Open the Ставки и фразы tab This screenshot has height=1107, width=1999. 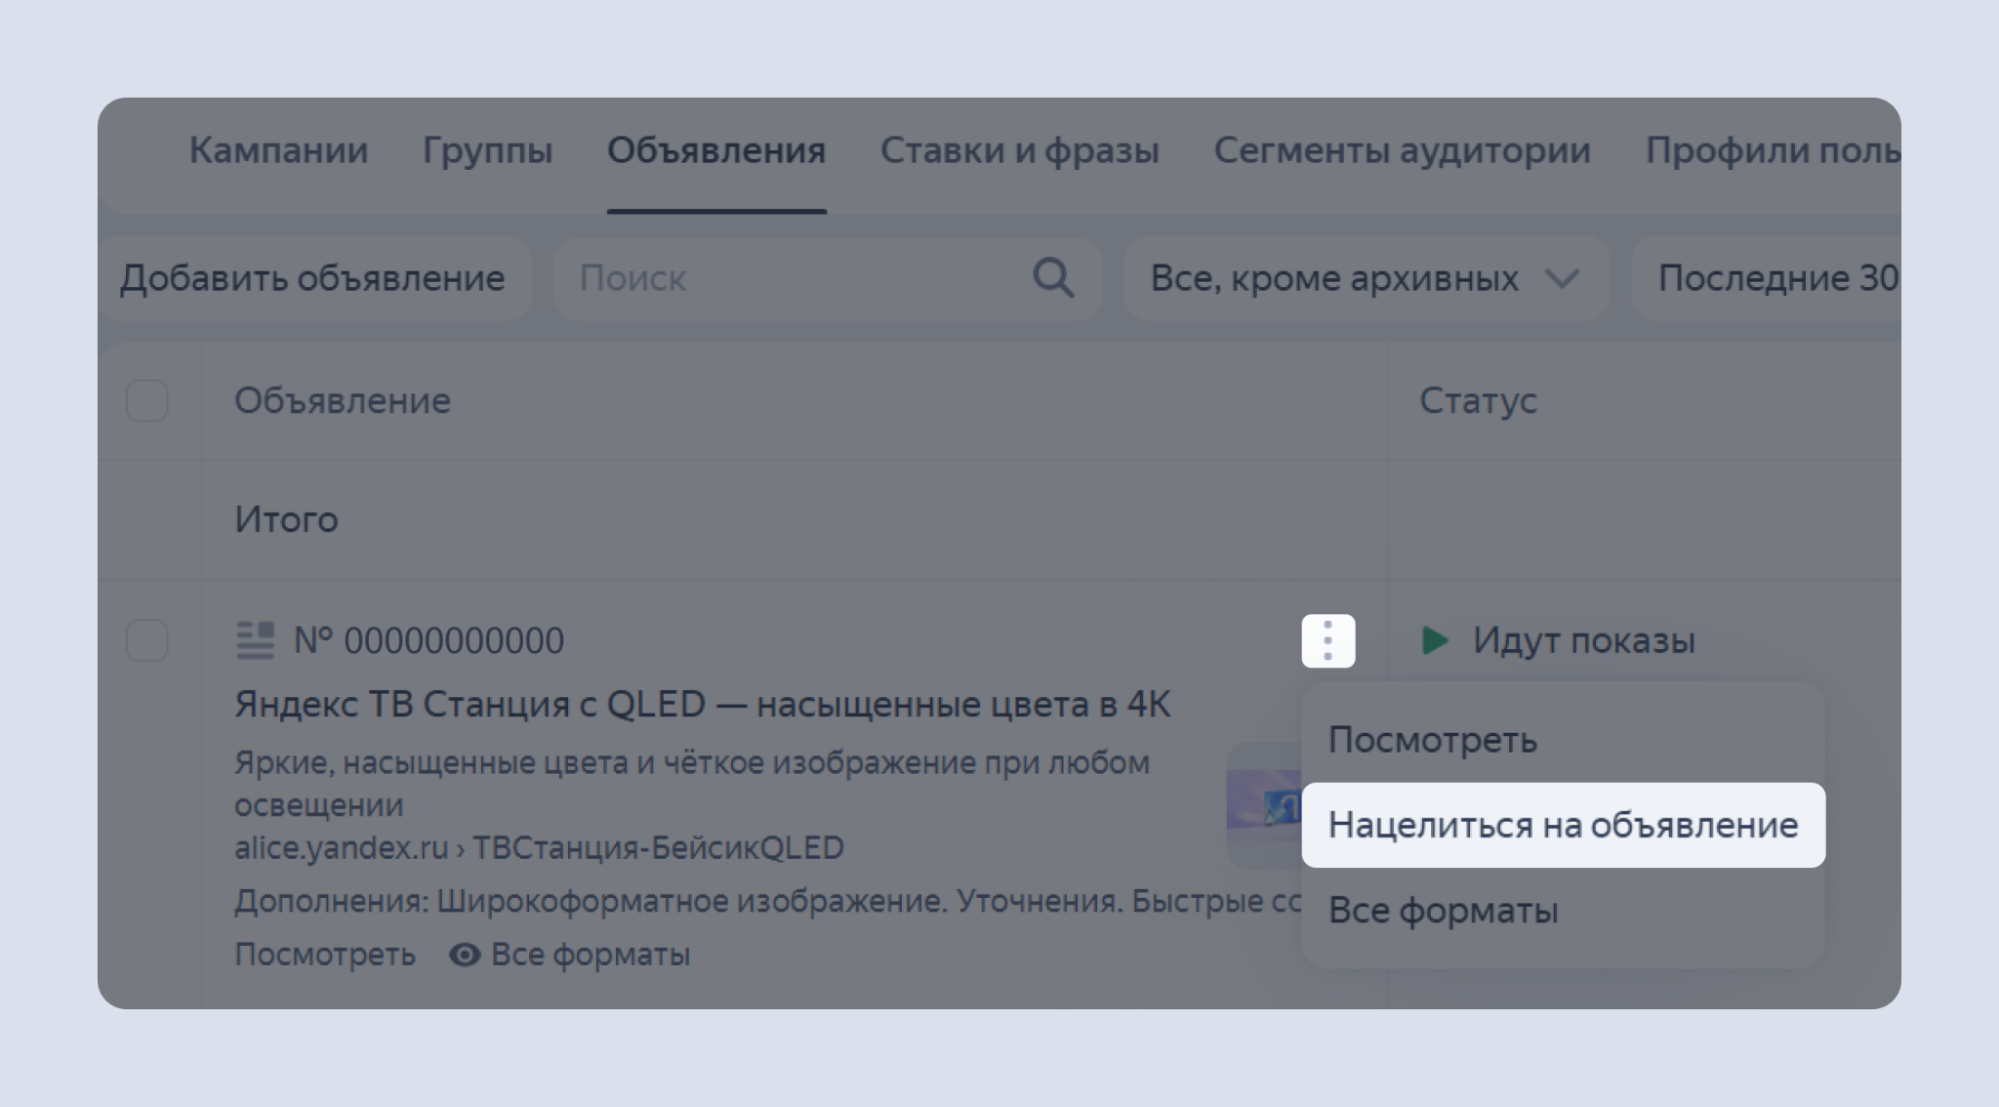(x=1019, y=151)
